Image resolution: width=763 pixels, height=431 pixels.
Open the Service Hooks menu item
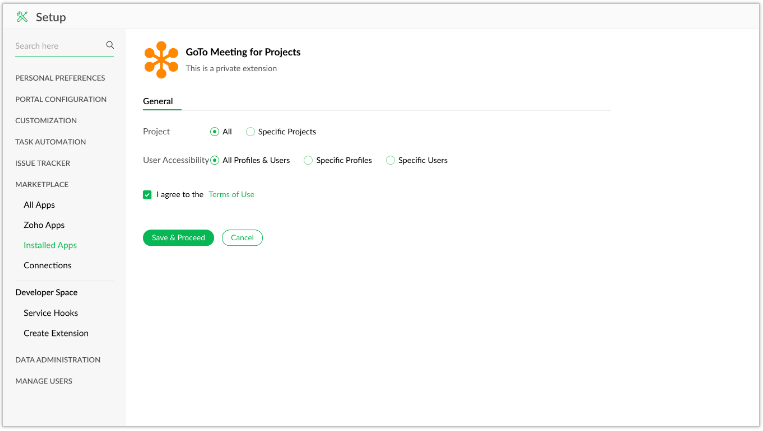[x=50, y=313]
